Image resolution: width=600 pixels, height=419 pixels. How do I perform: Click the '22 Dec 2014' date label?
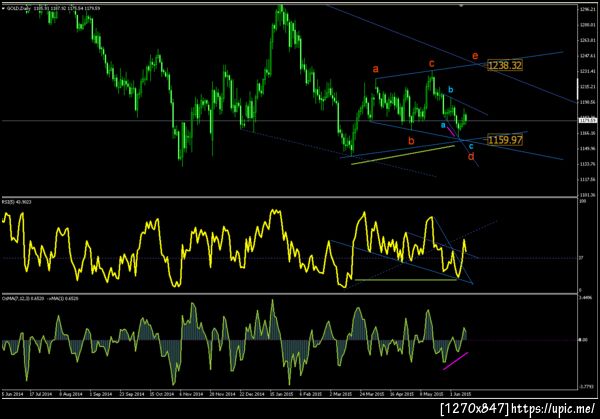tap(252, 394)
